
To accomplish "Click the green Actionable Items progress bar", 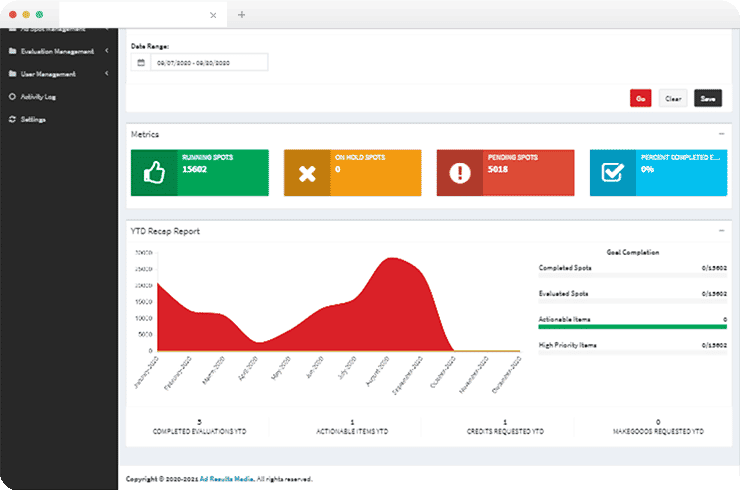I will coord(632,326).
